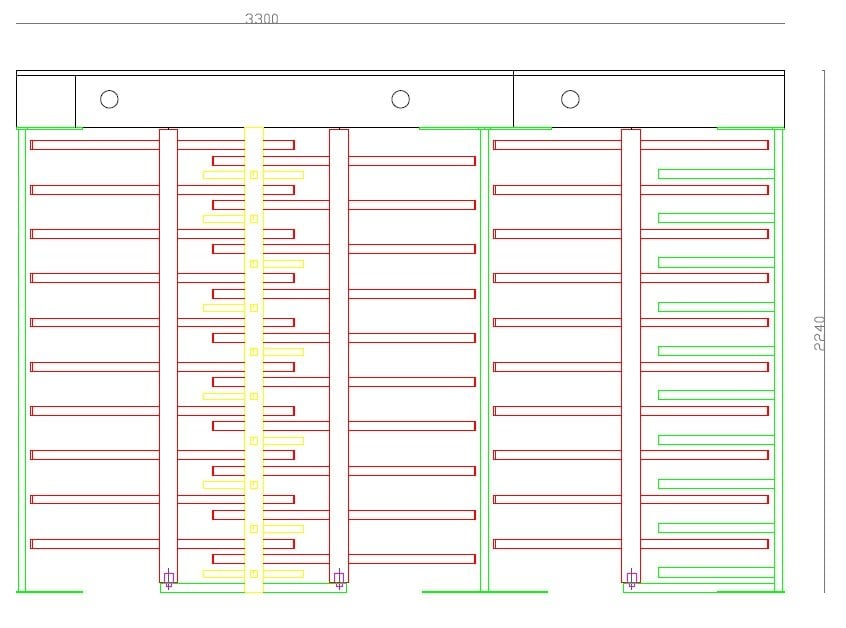
Task: Click bolt symbol at base of right red post
Action: pyautogui.click(x=631, y=578)
